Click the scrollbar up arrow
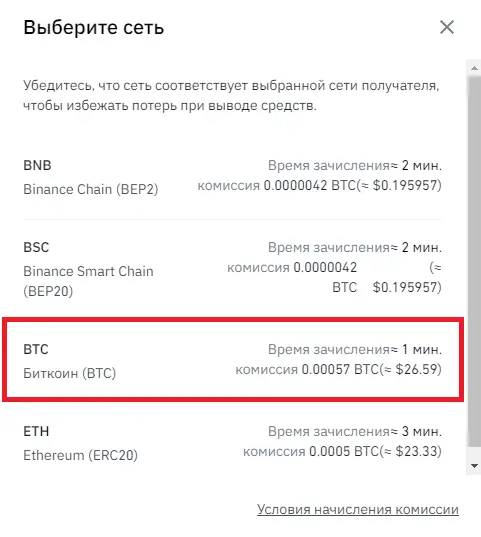This screenshot has height=537, width=481. pos(474,68)
